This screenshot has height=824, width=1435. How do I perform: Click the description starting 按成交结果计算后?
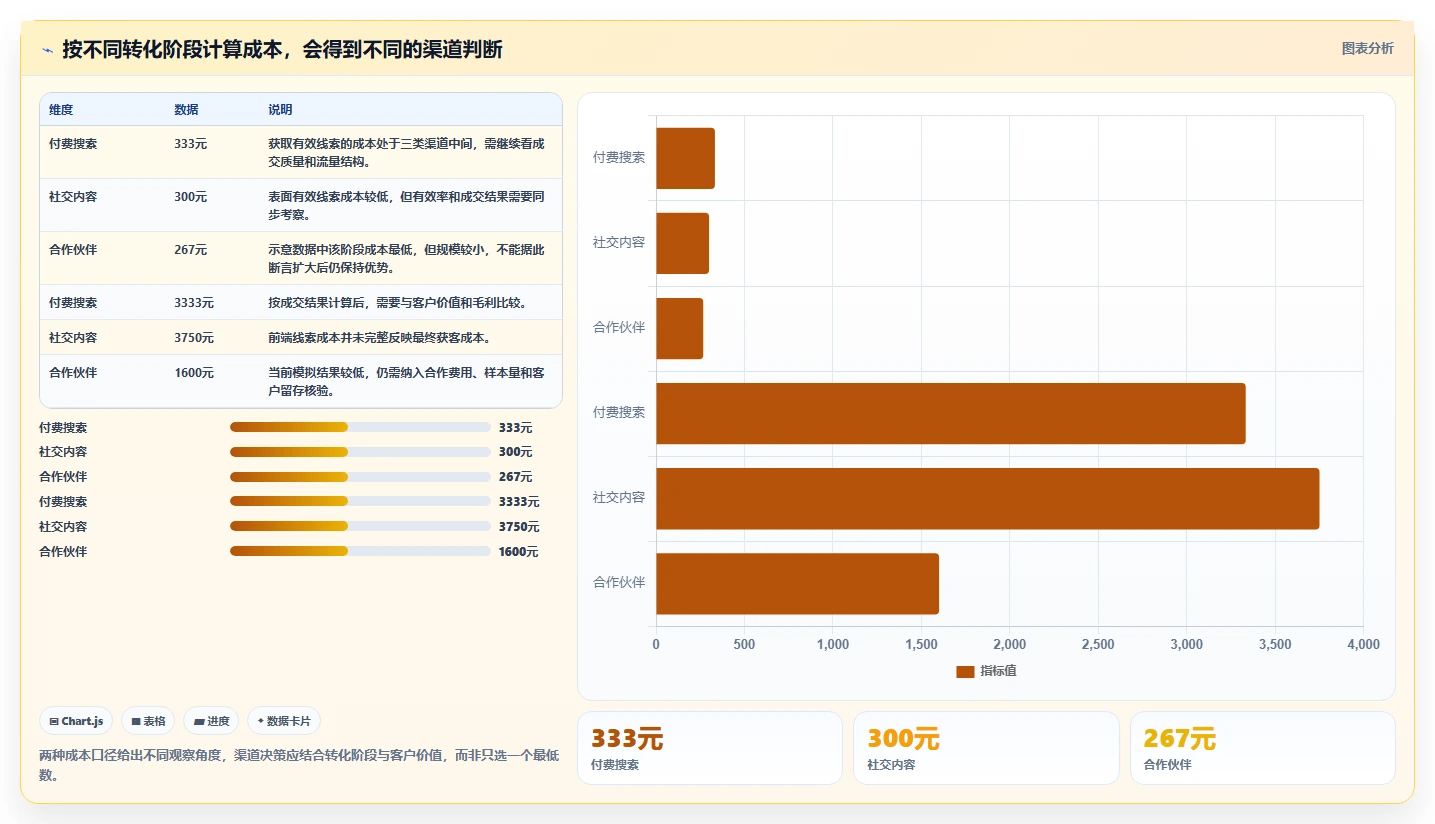[x=397, y=302]
